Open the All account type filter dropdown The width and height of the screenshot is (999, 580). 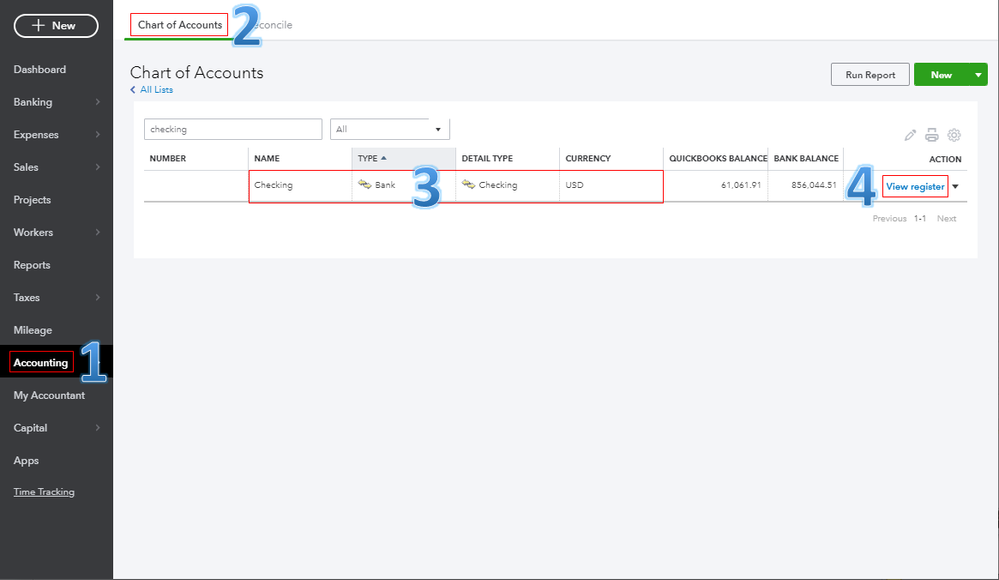(389, 129)
